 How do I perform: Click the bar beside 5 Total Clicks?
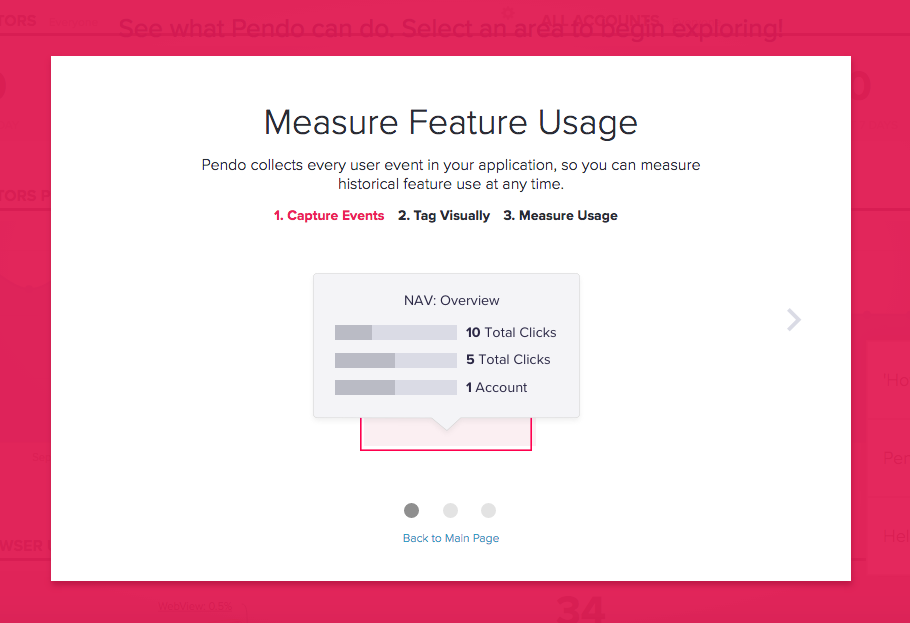pyautogui.click(x=396, y=360)
